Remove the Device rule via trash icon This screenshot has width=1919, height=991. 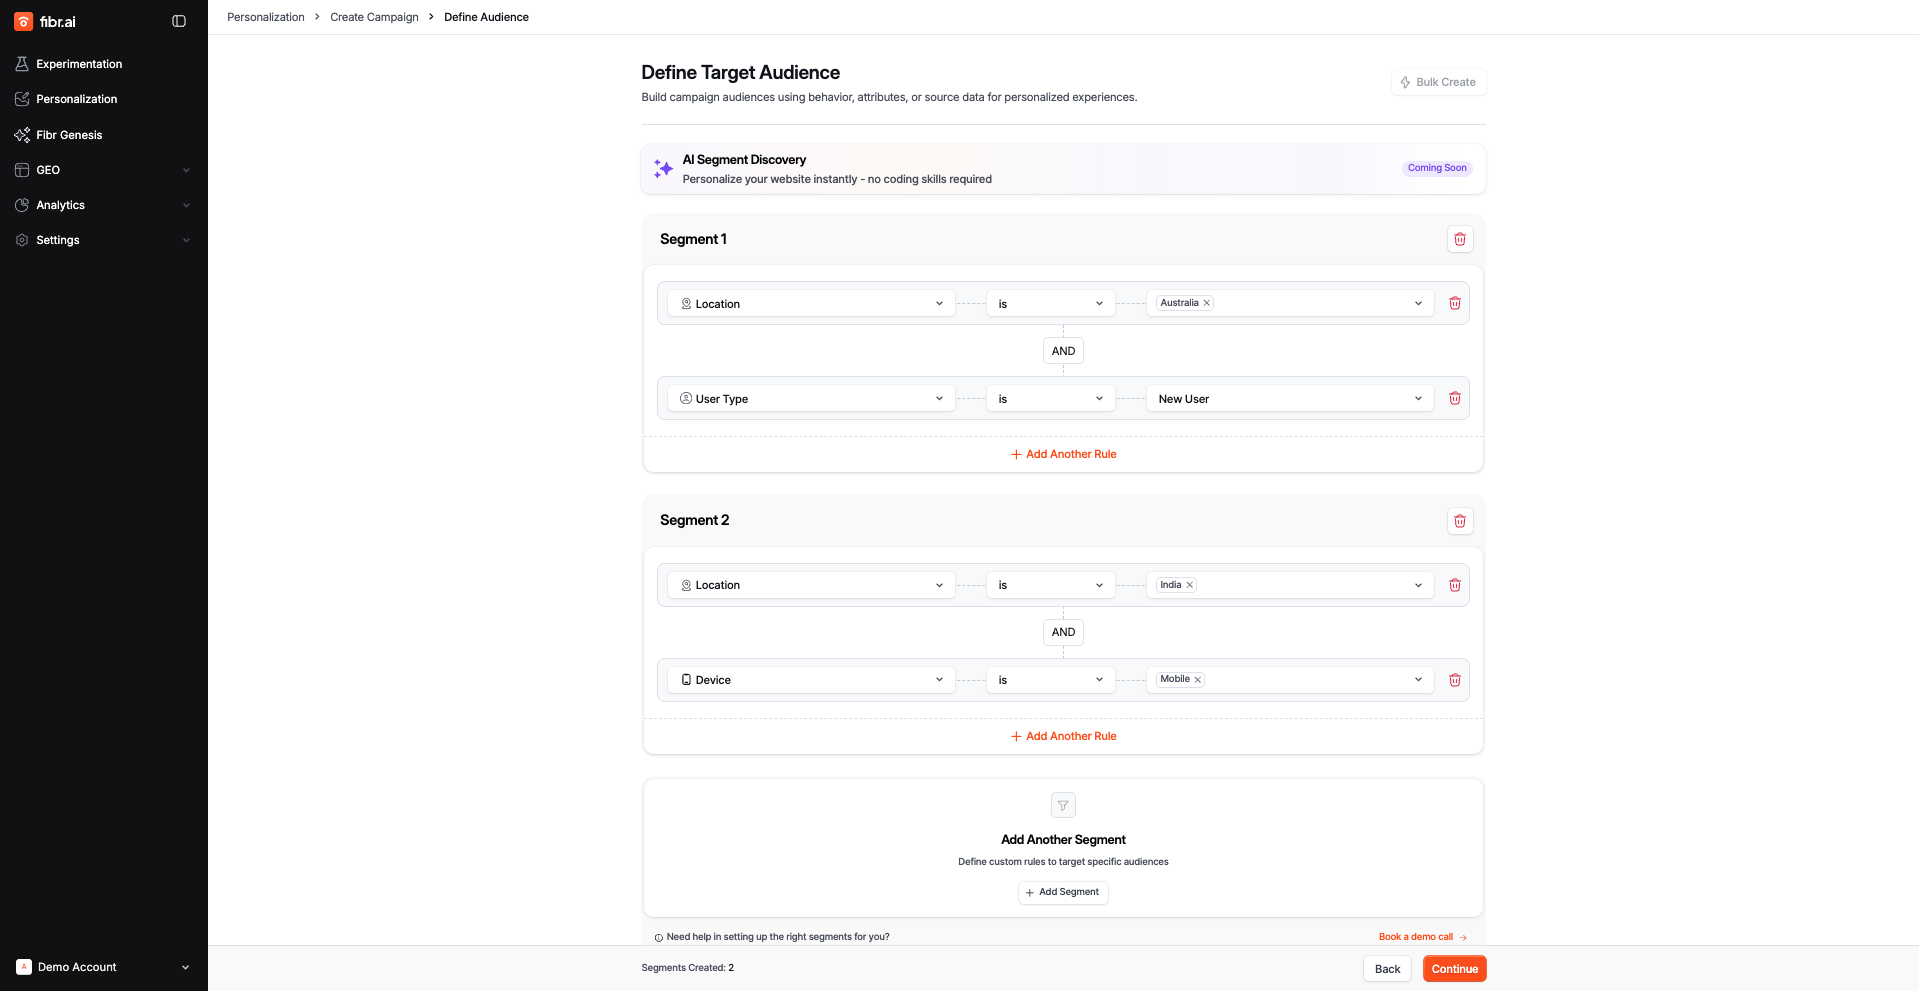pos(1454,680)
